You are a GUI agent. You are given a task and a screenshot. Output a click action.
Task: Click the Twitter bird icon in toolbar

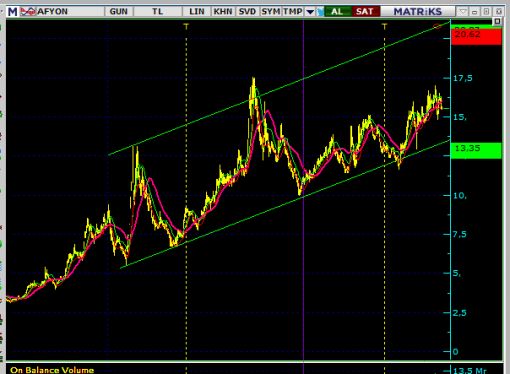tap(320, 12)
